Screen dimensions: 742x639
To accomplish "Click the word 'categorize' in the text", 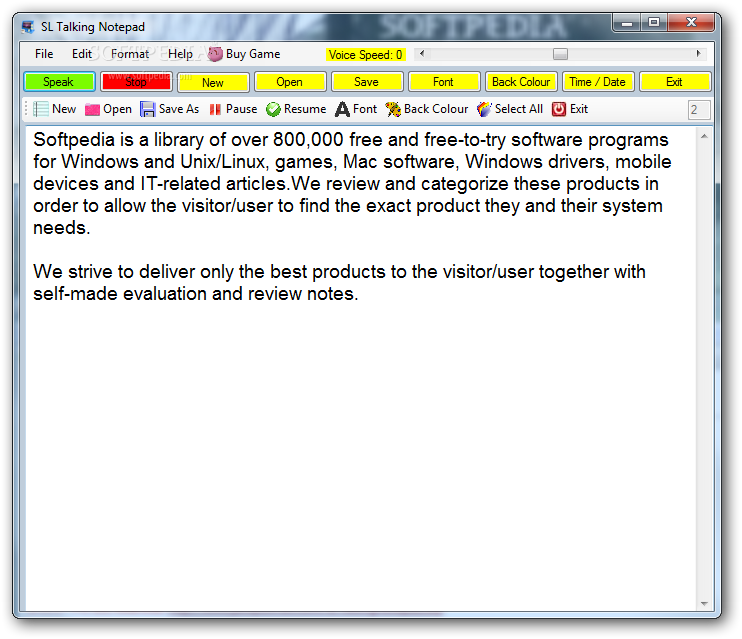I will click(465, 184).
